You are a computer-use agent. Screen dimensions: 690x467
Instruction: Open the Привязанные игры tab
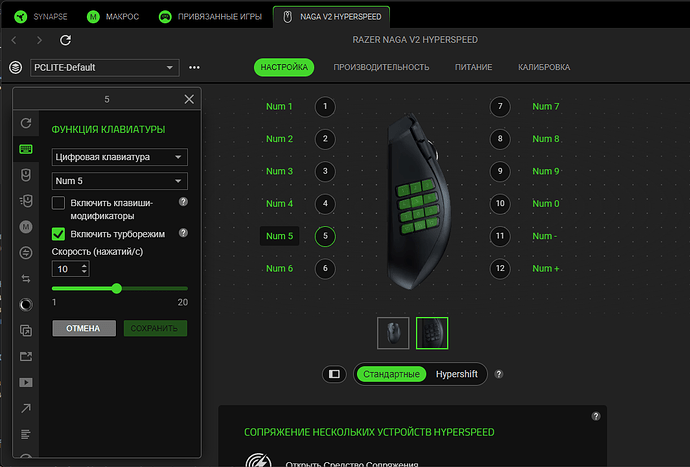tap(210, 17)
